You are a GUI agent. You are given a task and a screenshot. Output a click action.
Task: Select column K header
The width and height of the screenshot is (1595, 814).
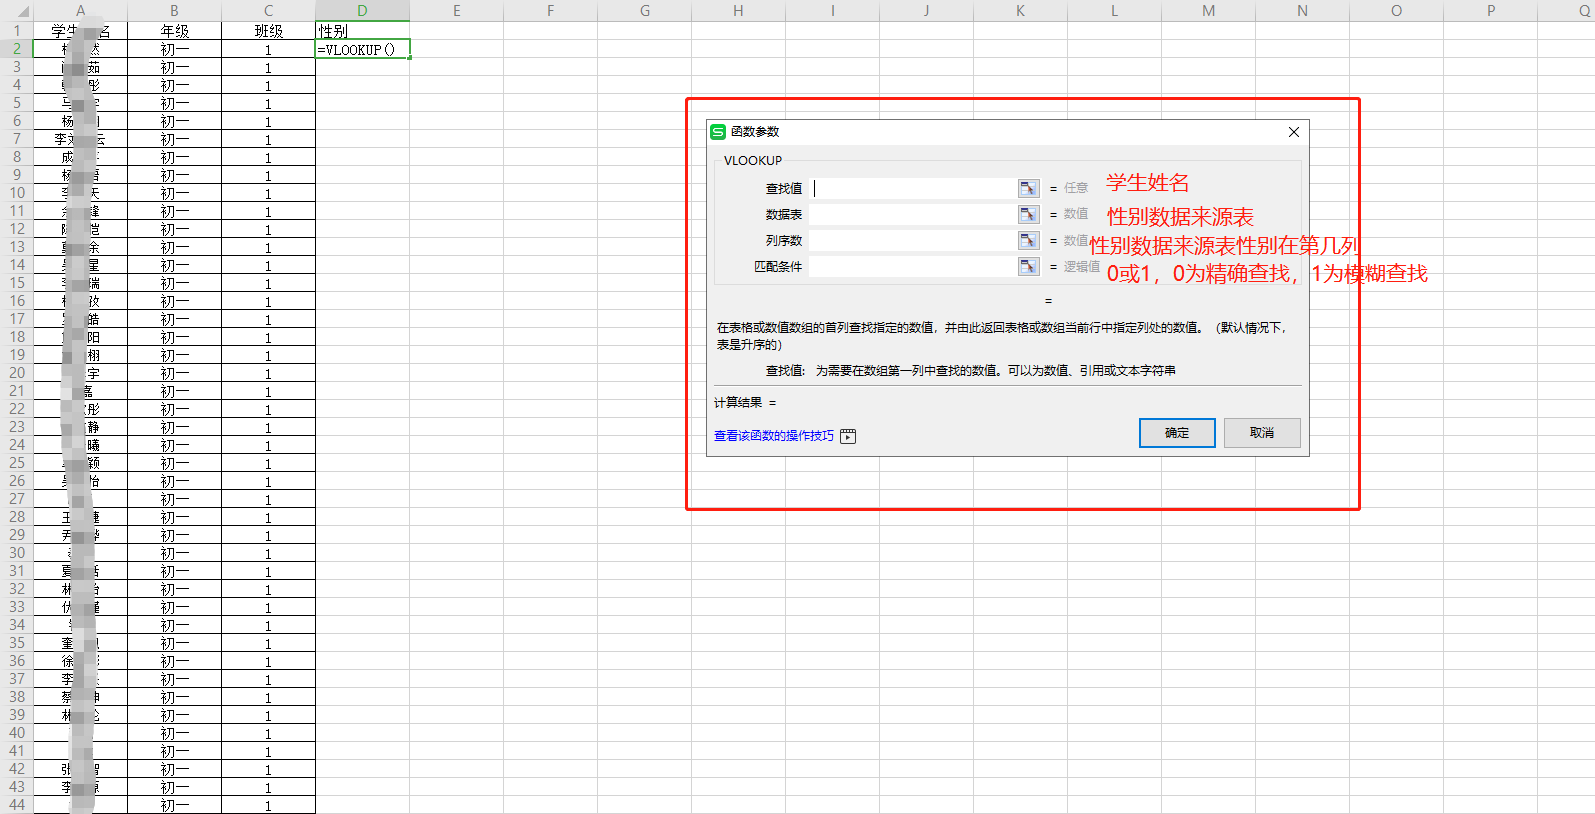1020,11
